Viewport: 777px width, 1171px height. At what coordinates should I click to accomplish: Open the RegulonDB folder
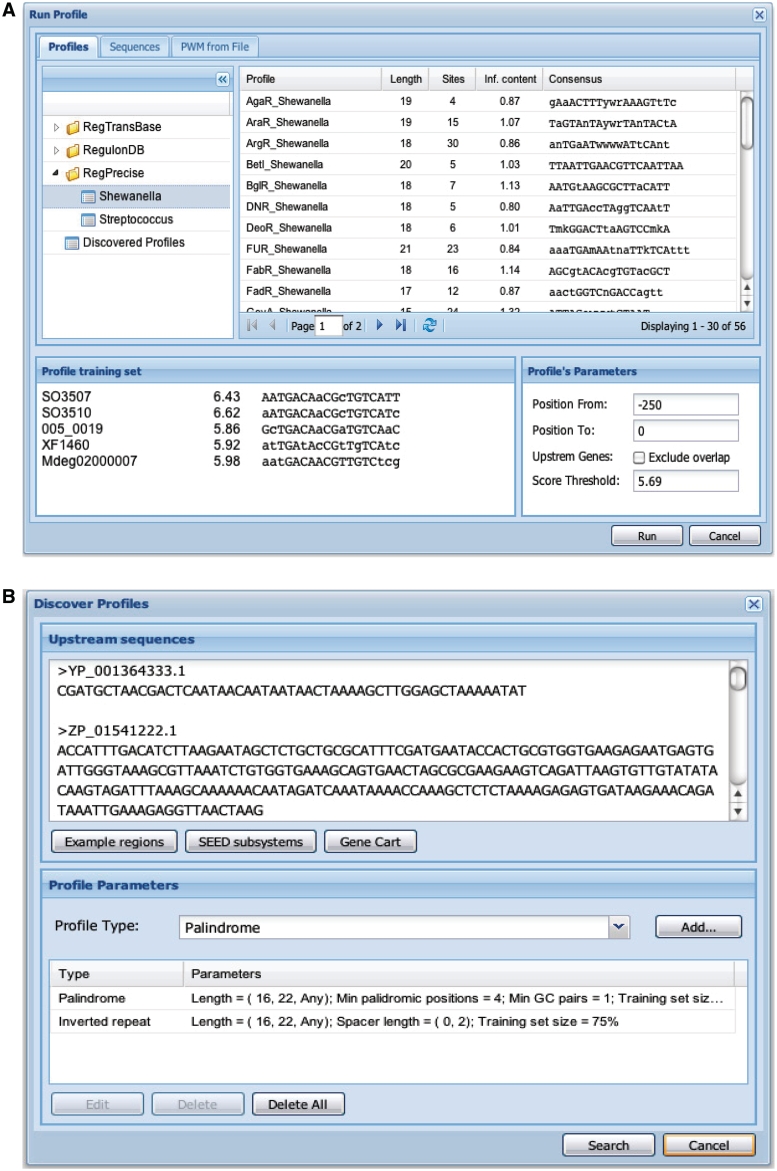113,150
